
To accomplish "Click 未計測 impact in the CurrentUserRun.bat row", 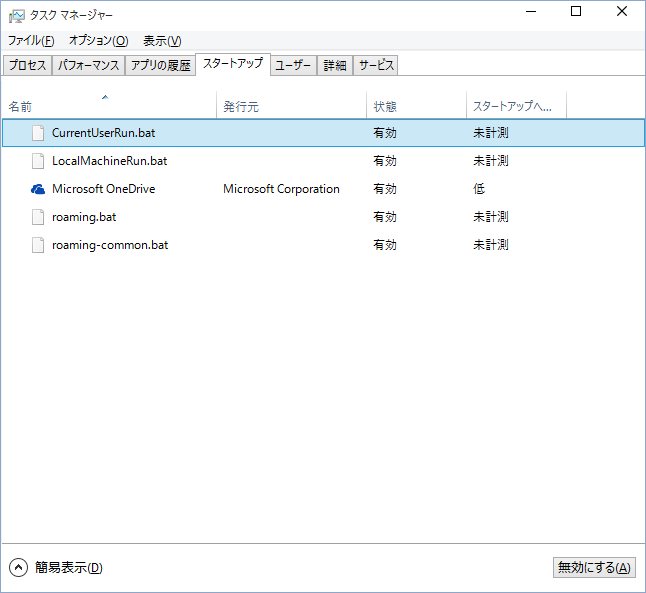I will point(491,133).
